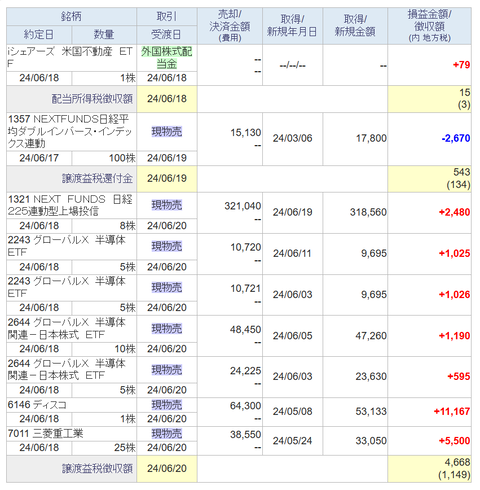Click the 10,720 sale amount
The width and height of the screenshot is (480, 490).
click(246, 247)
